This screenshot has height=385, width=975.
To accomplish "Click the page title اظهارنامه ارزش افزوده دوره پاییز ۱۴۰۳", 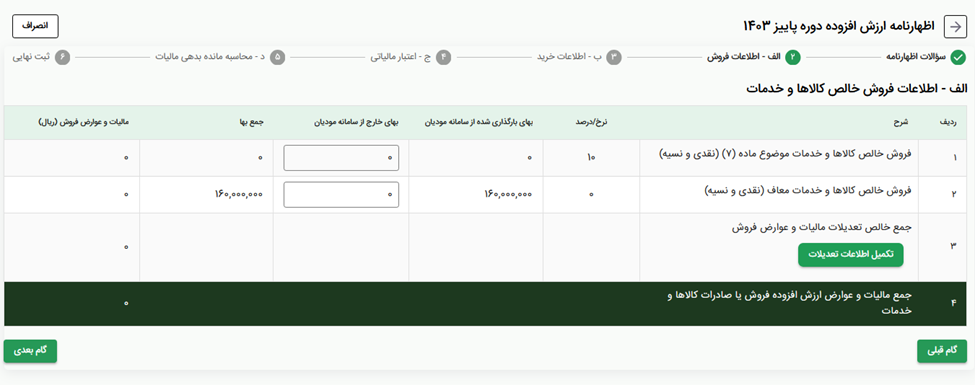I will click(x=839, y=27).
